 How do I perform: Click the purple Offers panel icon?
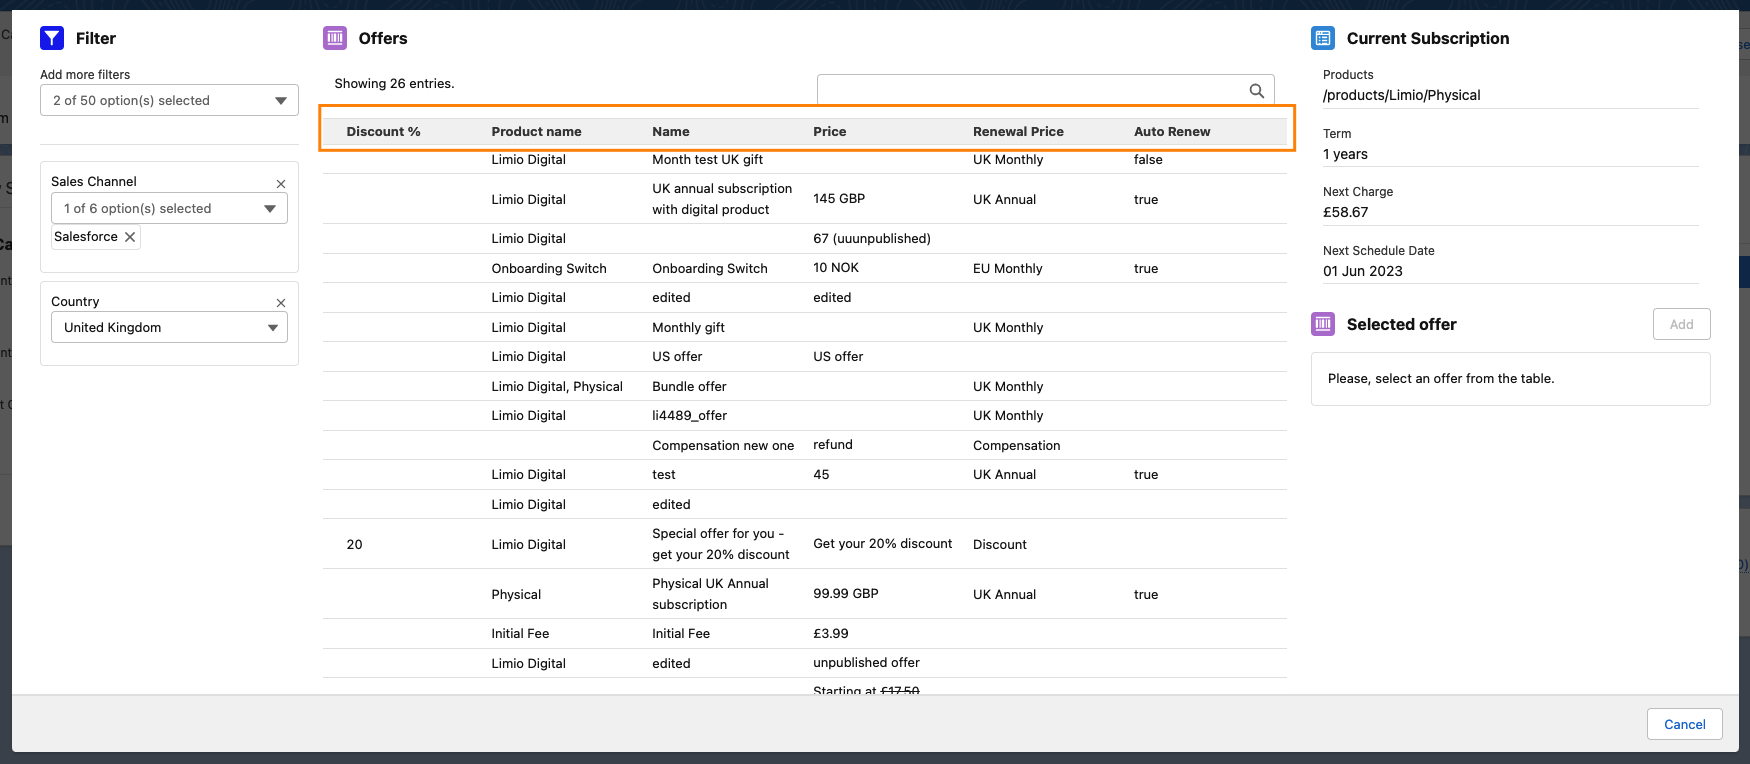(x=335, y=38)
